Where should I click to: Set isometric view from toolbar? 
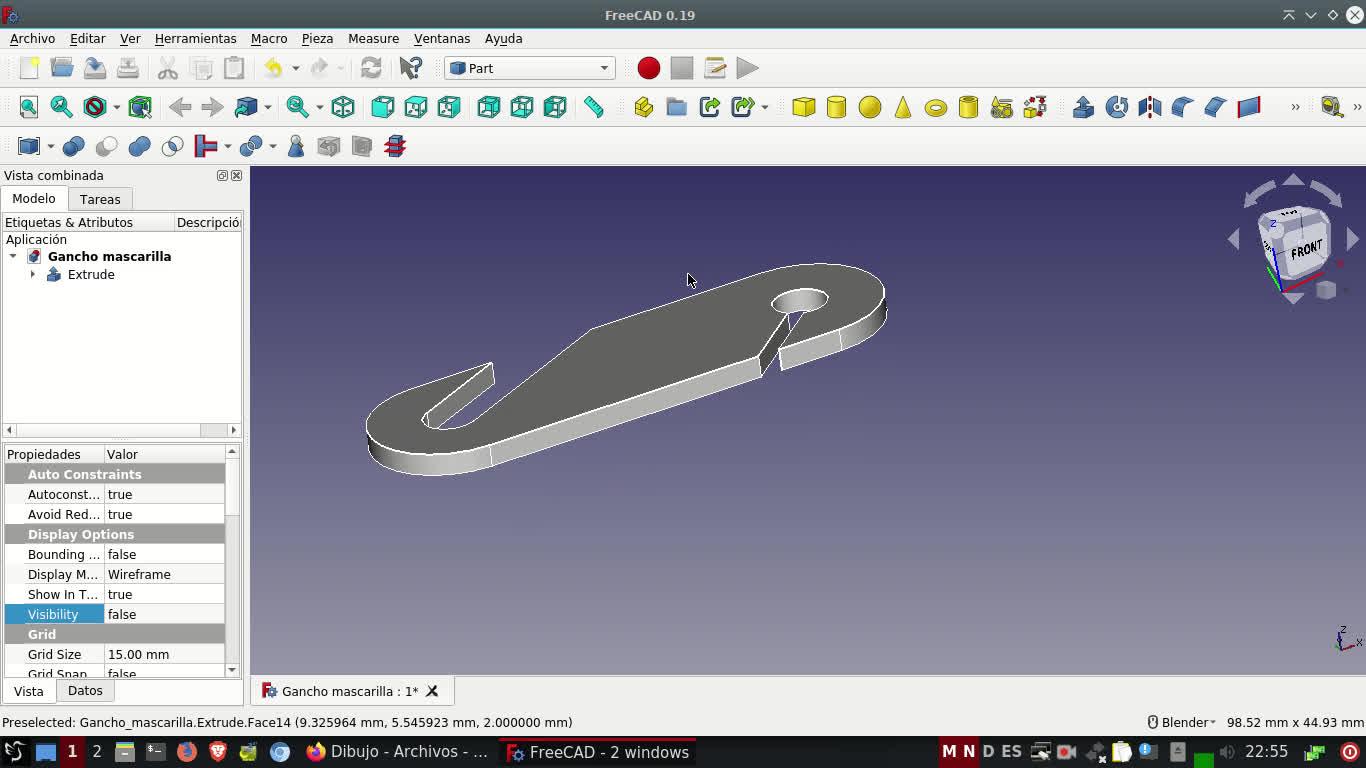(x=343, y=107)
